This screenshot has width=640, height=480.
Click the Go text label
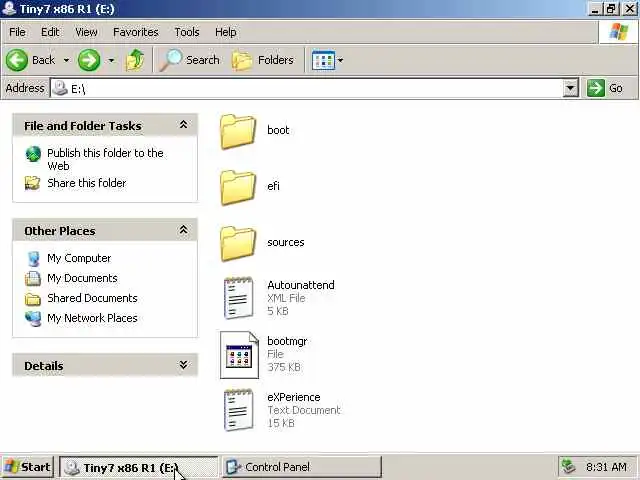[616, 88]
